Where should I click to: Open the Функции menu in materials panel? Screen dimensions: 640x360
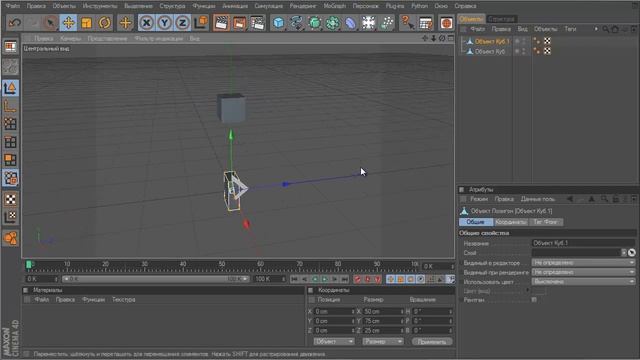pos(93,300)
